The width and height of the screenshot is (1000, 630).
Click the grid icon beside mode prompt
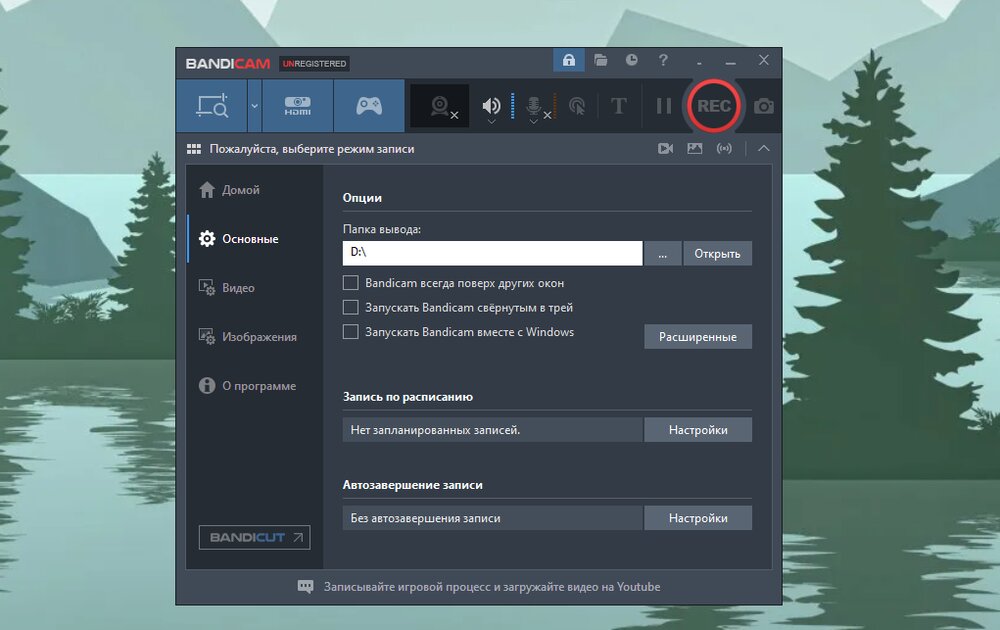pos(194,149)
